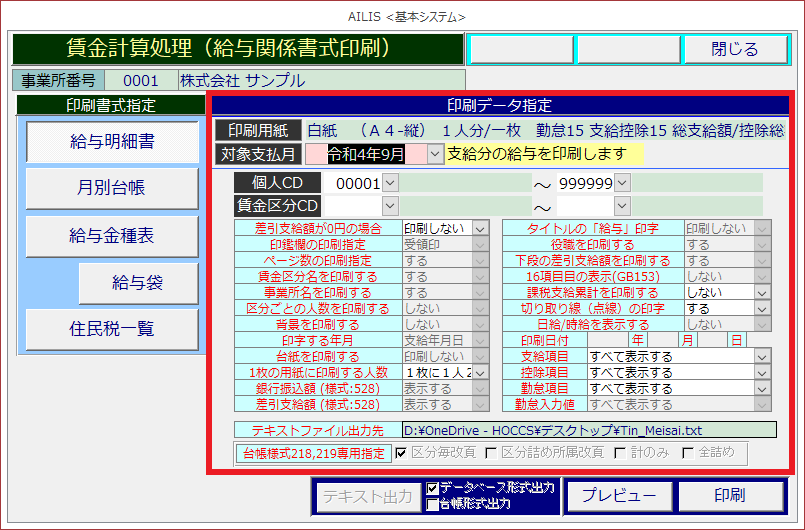Click テキストファイル出力先 path field

point(588,430)
